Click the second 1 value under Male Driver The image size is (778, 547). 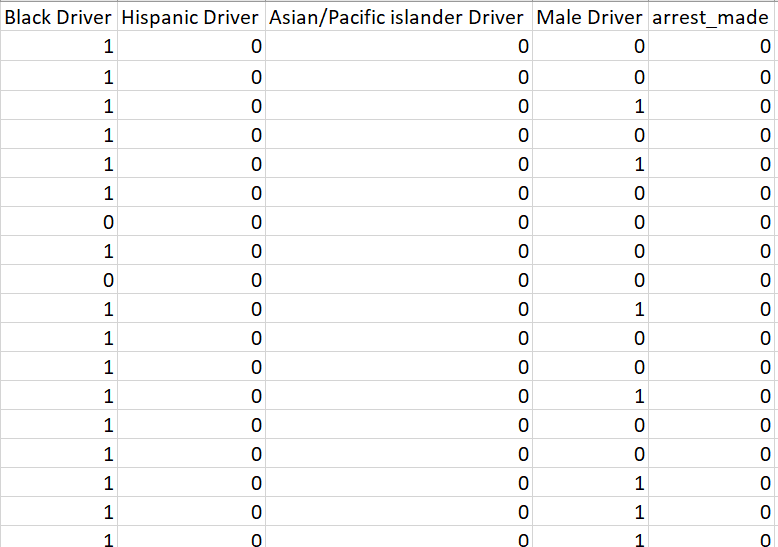point(590,163)
